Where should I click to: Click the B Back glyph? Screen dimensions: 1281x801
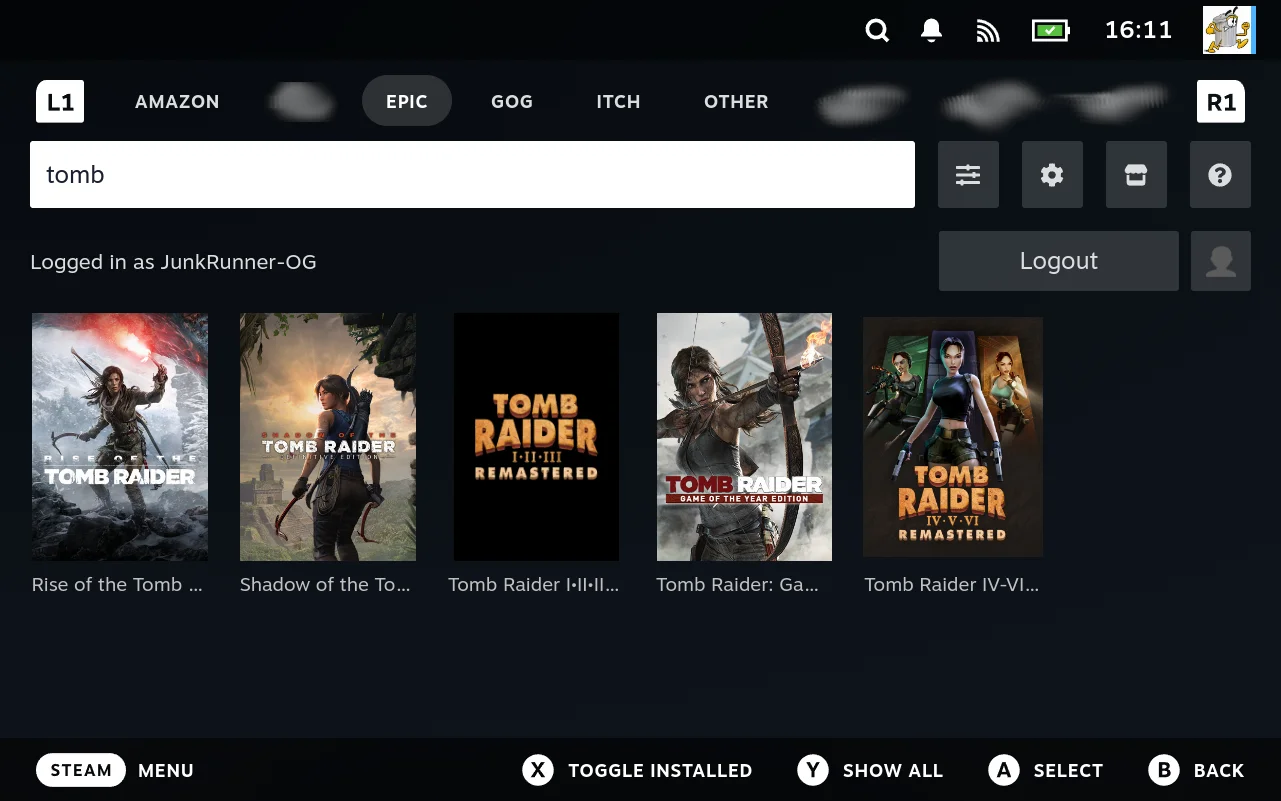click(x=1164, y=770)
